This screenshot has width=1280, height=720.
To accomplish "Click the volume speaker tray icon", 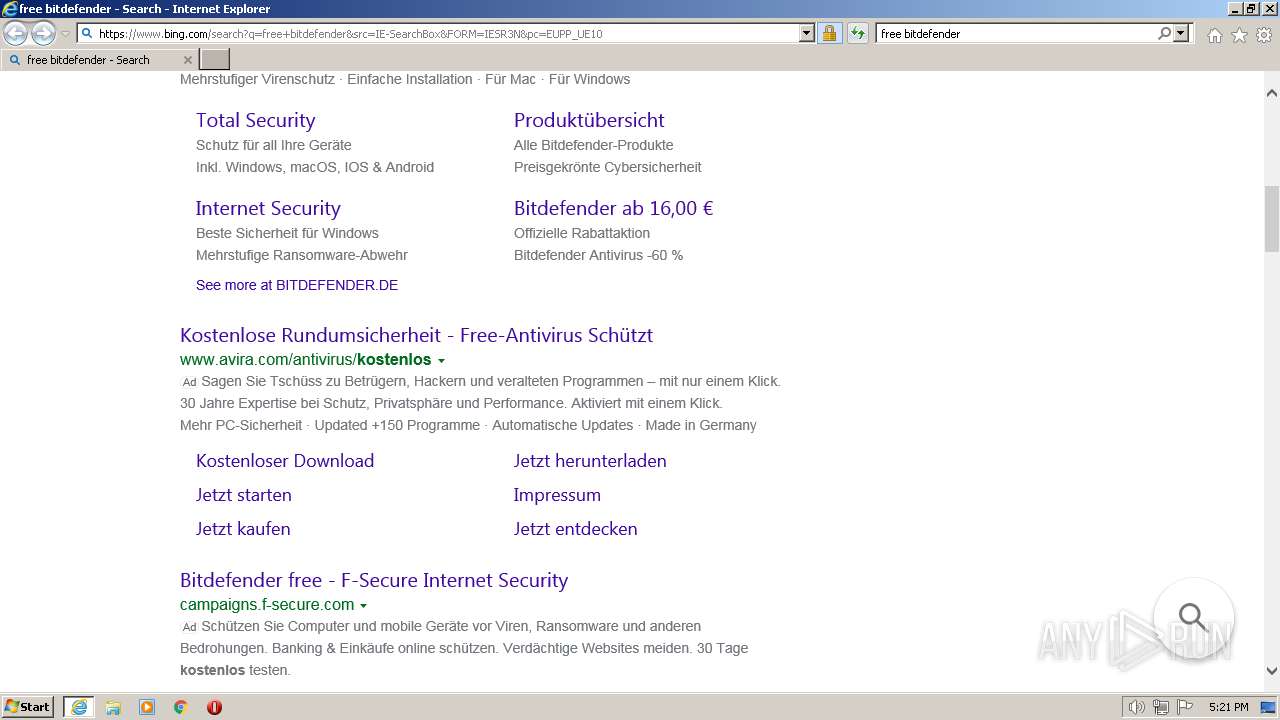I will (x=1137, y=707).
